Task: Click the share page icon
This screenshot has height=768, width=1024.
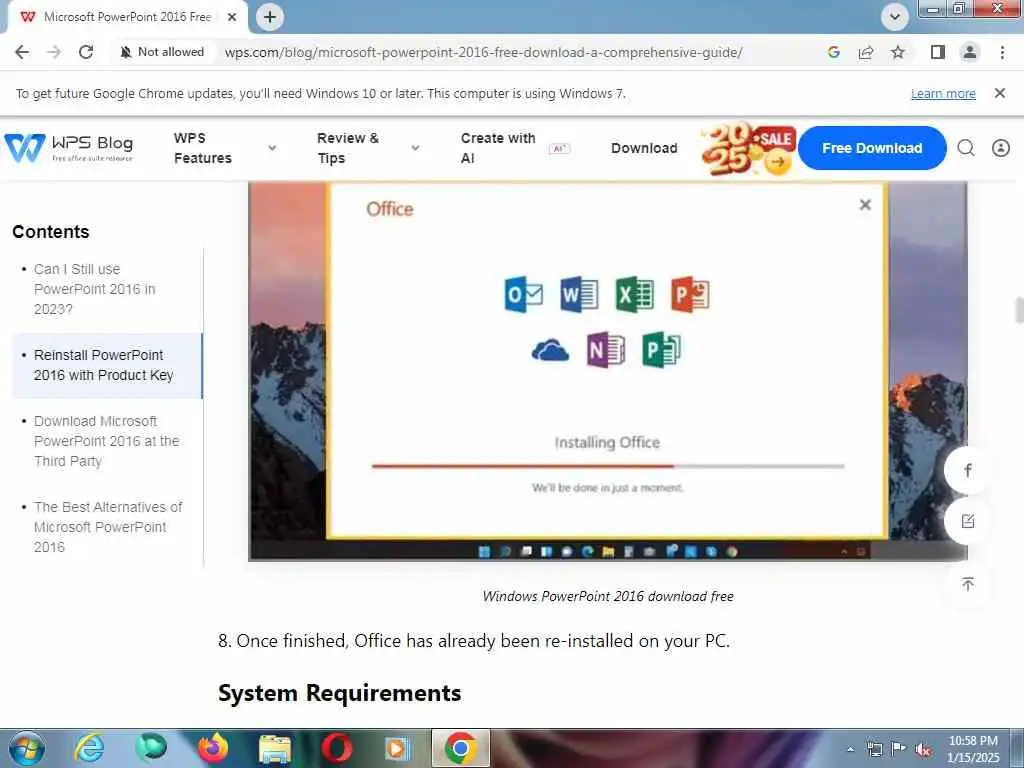Action: (866, 52)
